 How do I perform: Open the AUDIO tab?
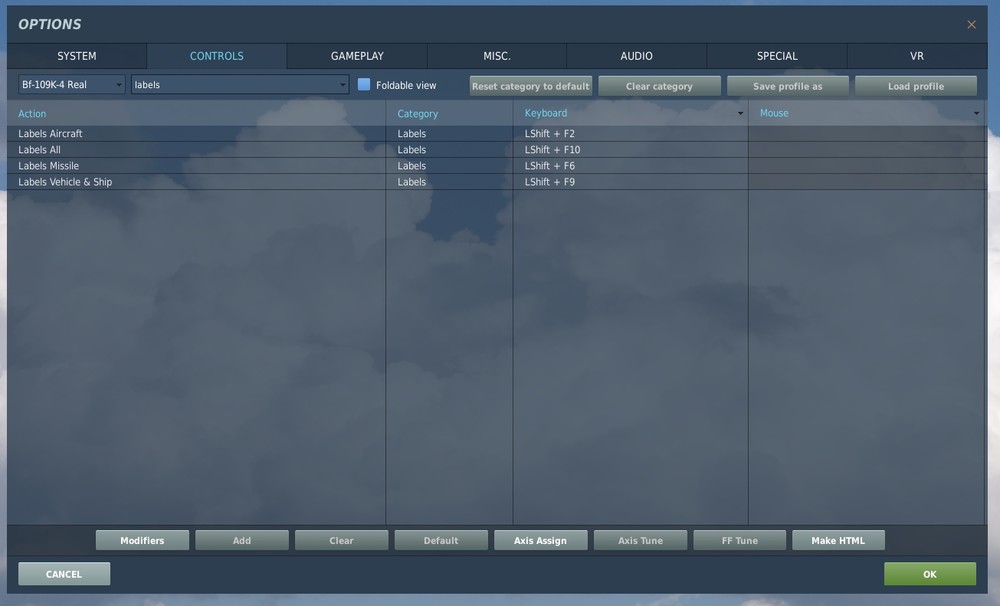[636, 56]
